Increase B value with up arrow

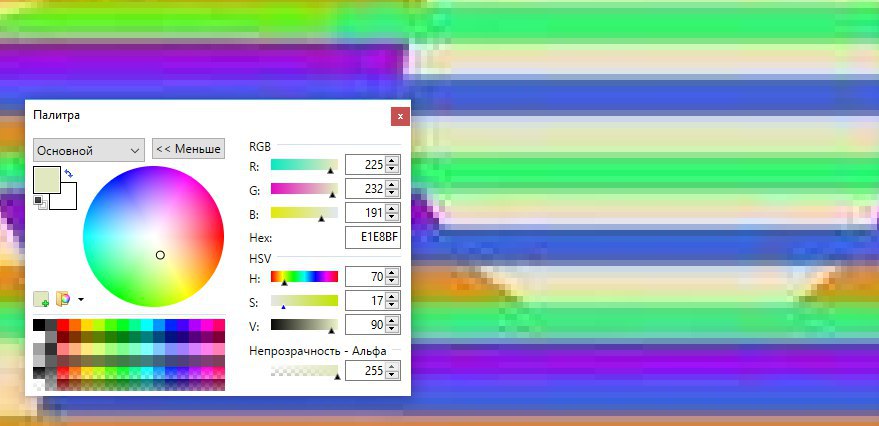click(x=392, y=209)
